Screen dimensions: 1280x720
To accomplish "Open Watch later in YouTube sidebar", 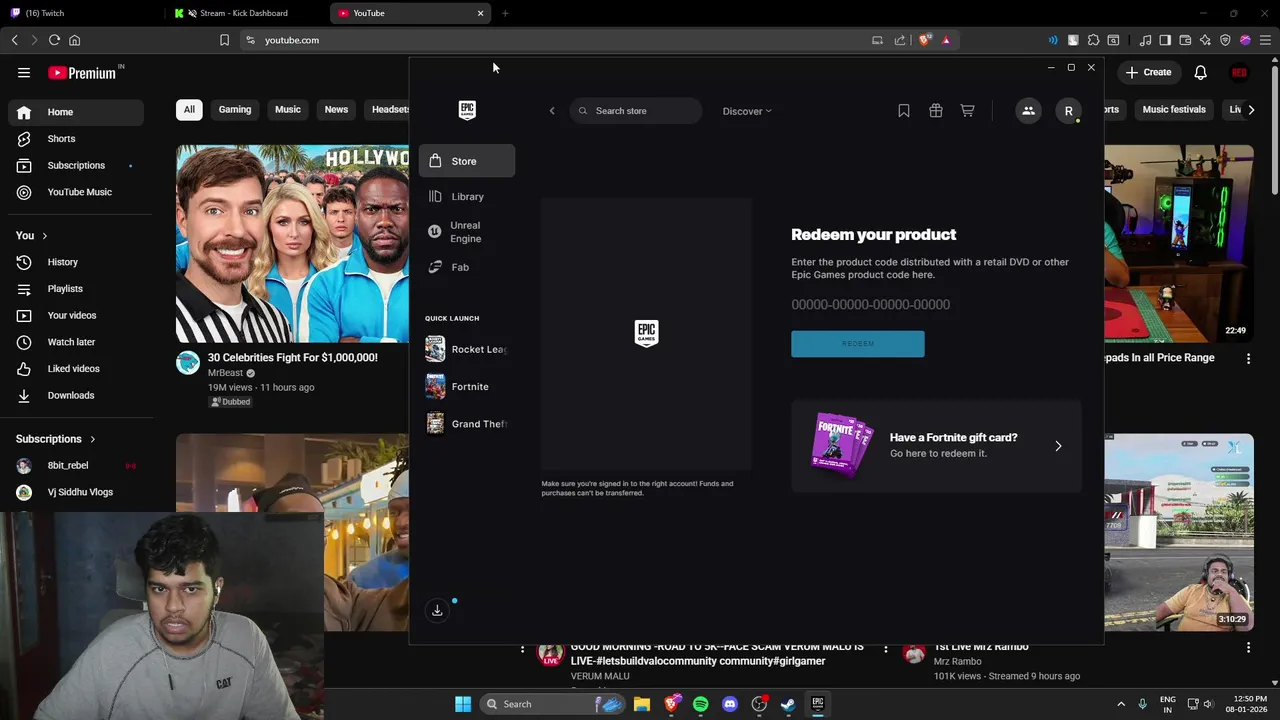I will 76,342.
